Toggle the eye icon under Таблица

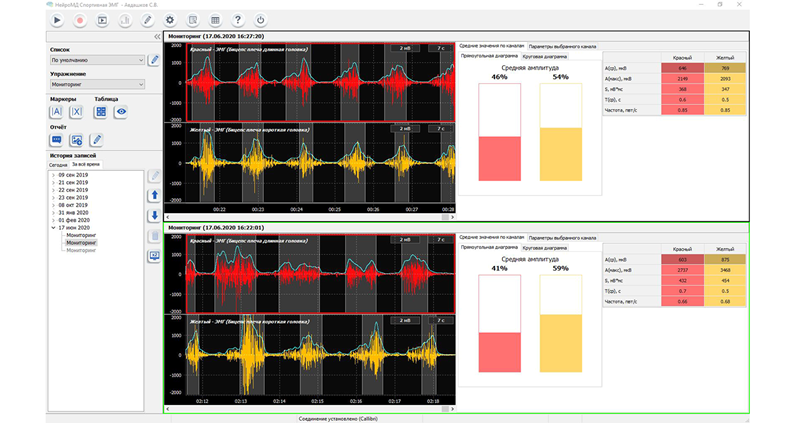(121, 112)
